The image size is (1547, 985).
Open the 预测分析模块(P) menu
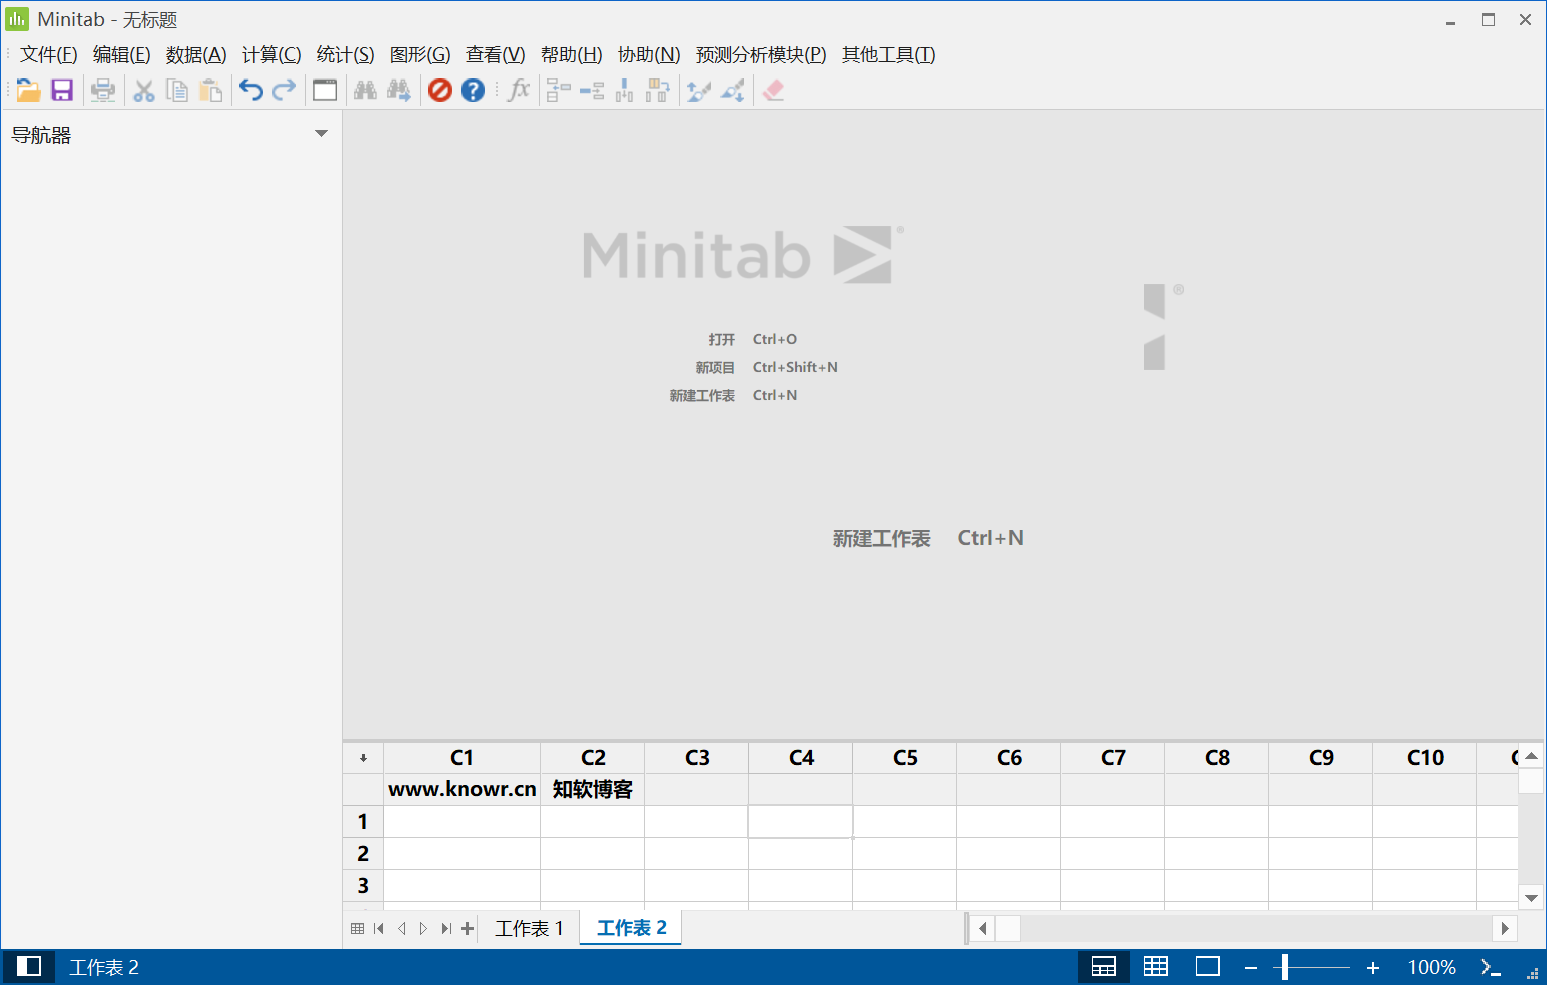761,55
